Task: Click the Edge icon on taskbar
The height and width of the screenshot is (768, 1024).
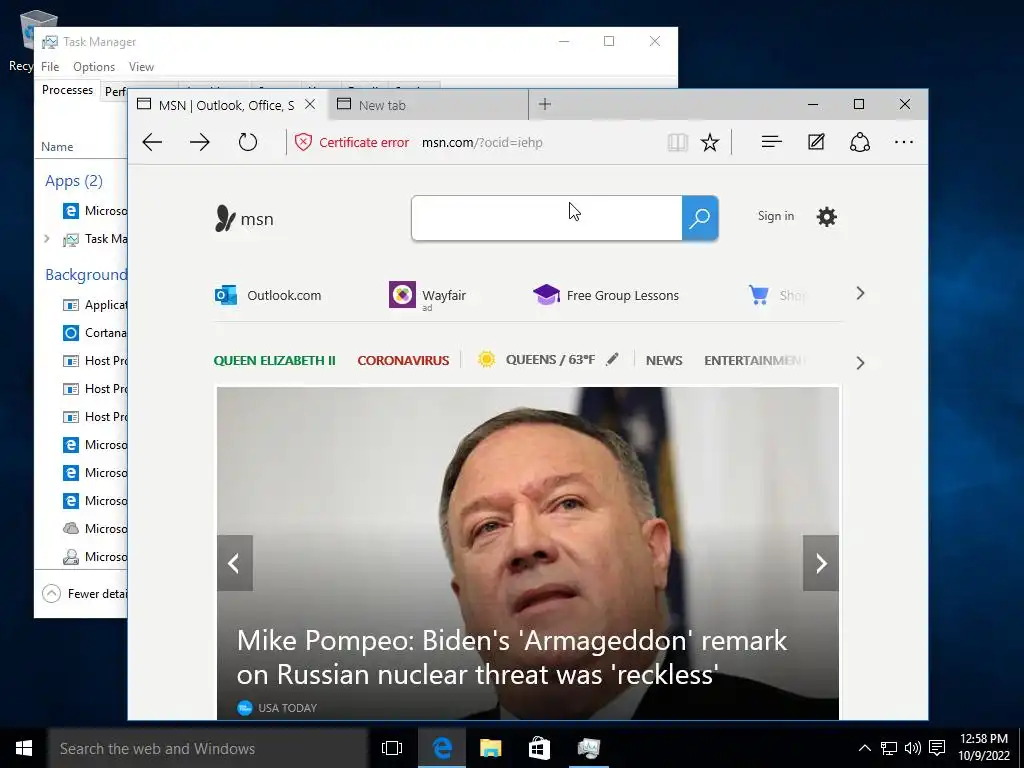Action: click(442, 748)
